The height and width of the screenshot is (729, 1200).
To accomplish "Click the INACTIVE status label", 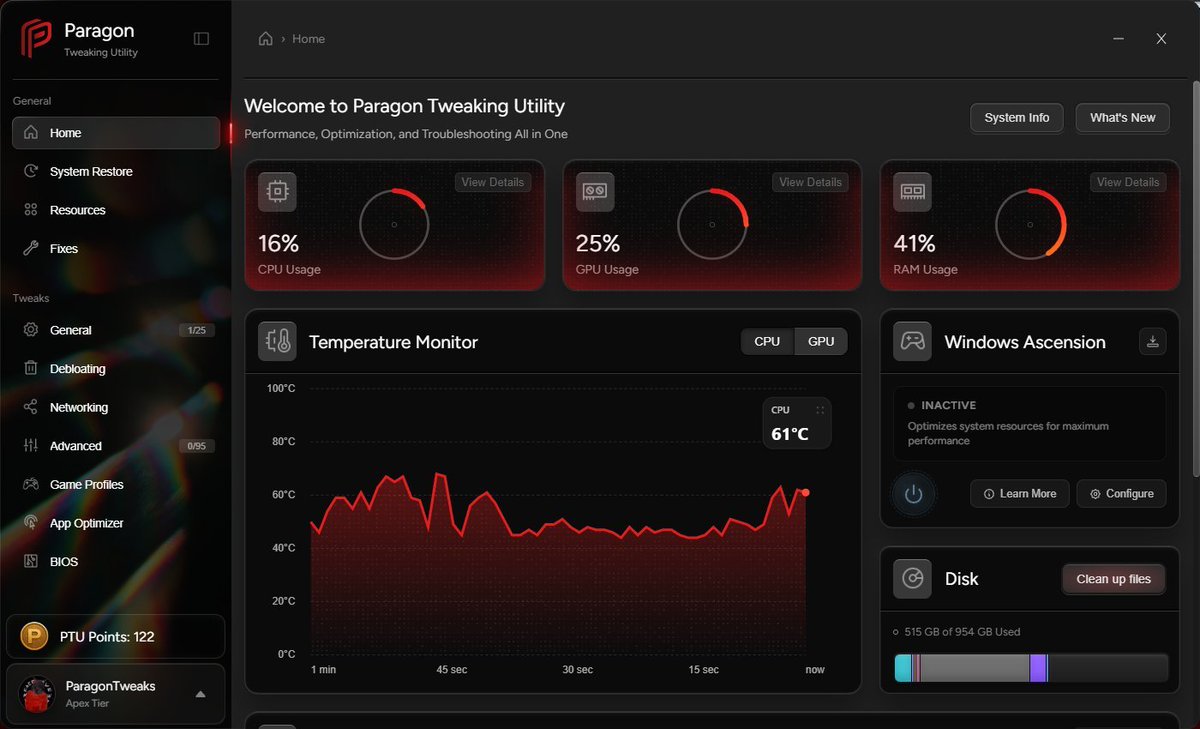I will (x=948, y=406).
